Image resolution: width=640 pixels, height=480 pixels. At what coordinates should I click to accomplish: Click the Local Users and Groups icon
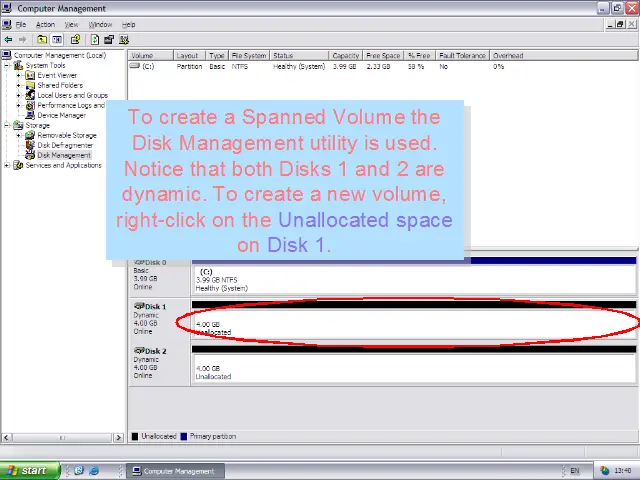(30, 95)
